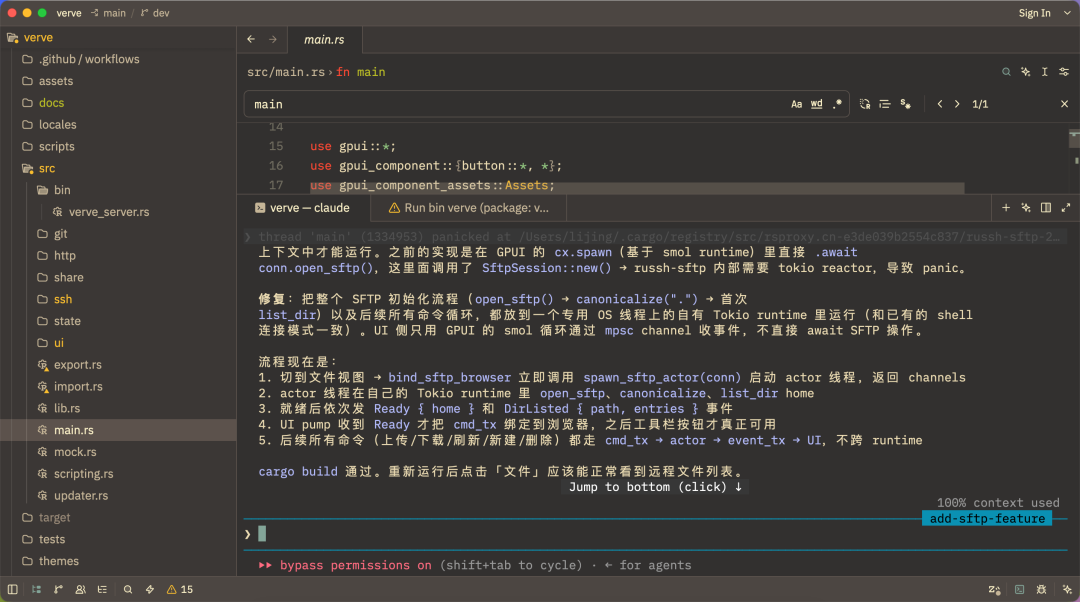Open the git panel icon

tap(59, 590)
